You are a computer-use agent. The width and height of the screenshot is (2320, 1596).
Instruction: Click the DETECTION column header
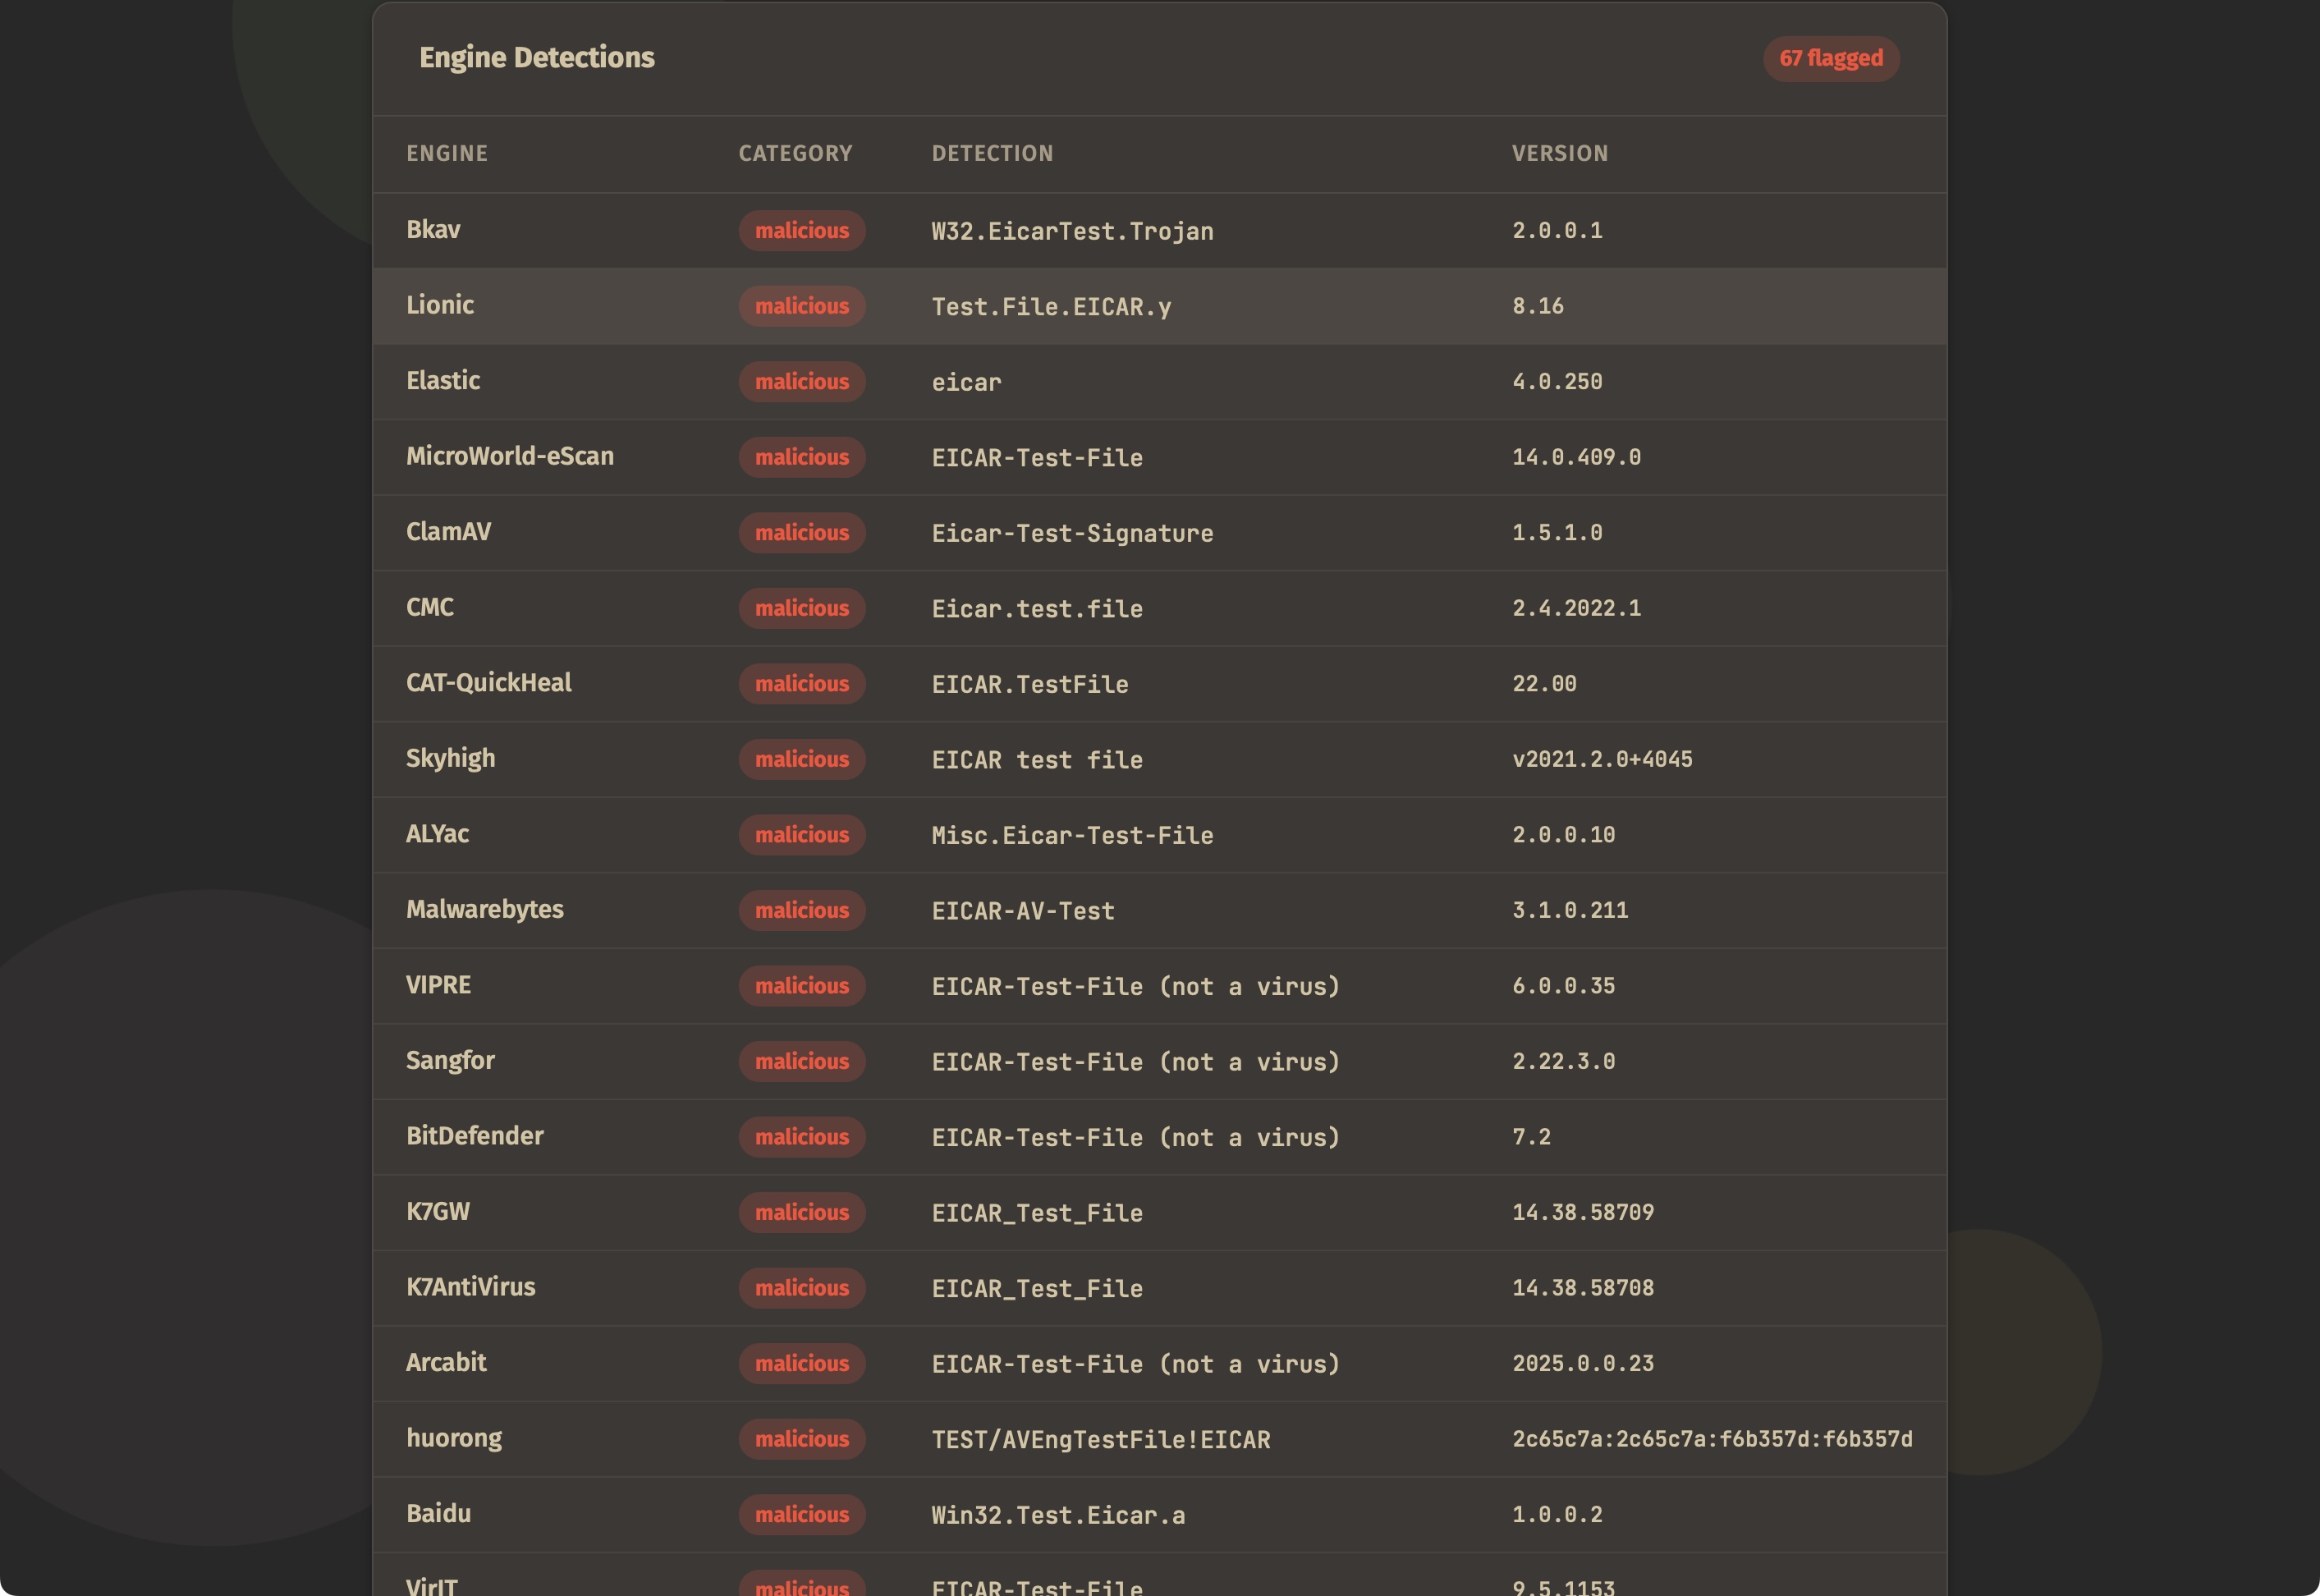(992, 153)
